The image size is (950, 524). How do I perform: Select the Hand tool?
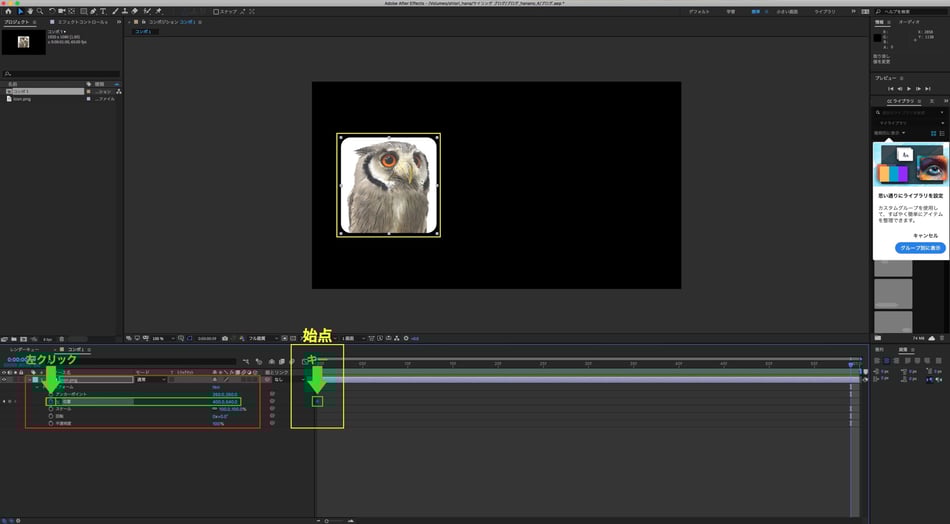pyautogui.click(x=29, y=11)
